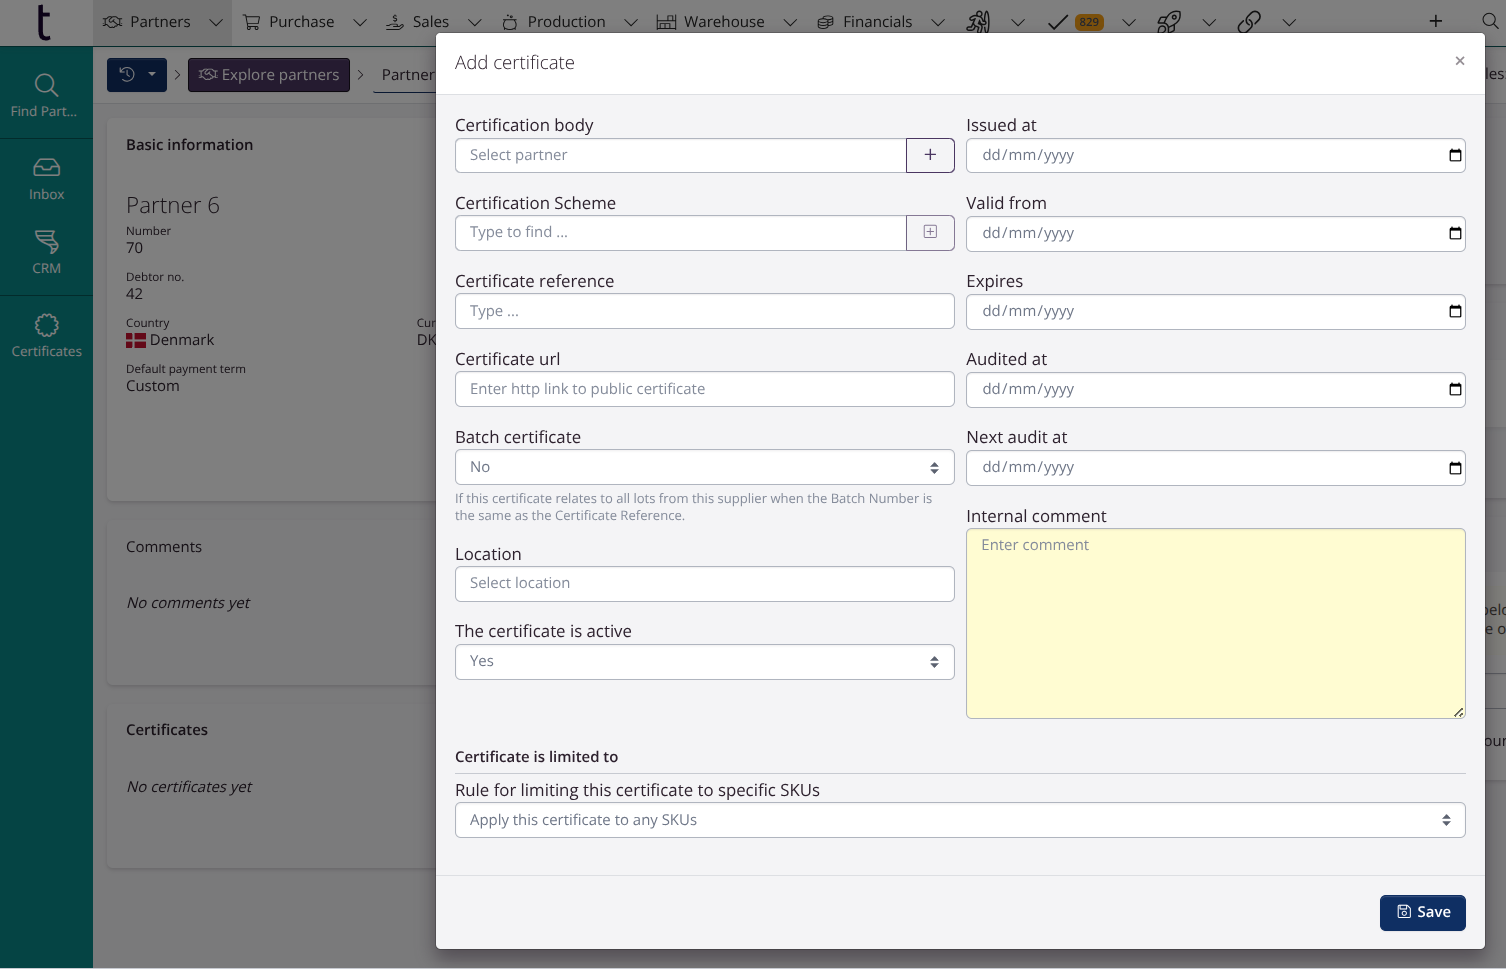This screenshot has width=1506, height=969.
Task: Open the SKU limiting rule dropdown
Action: (959, 819)
